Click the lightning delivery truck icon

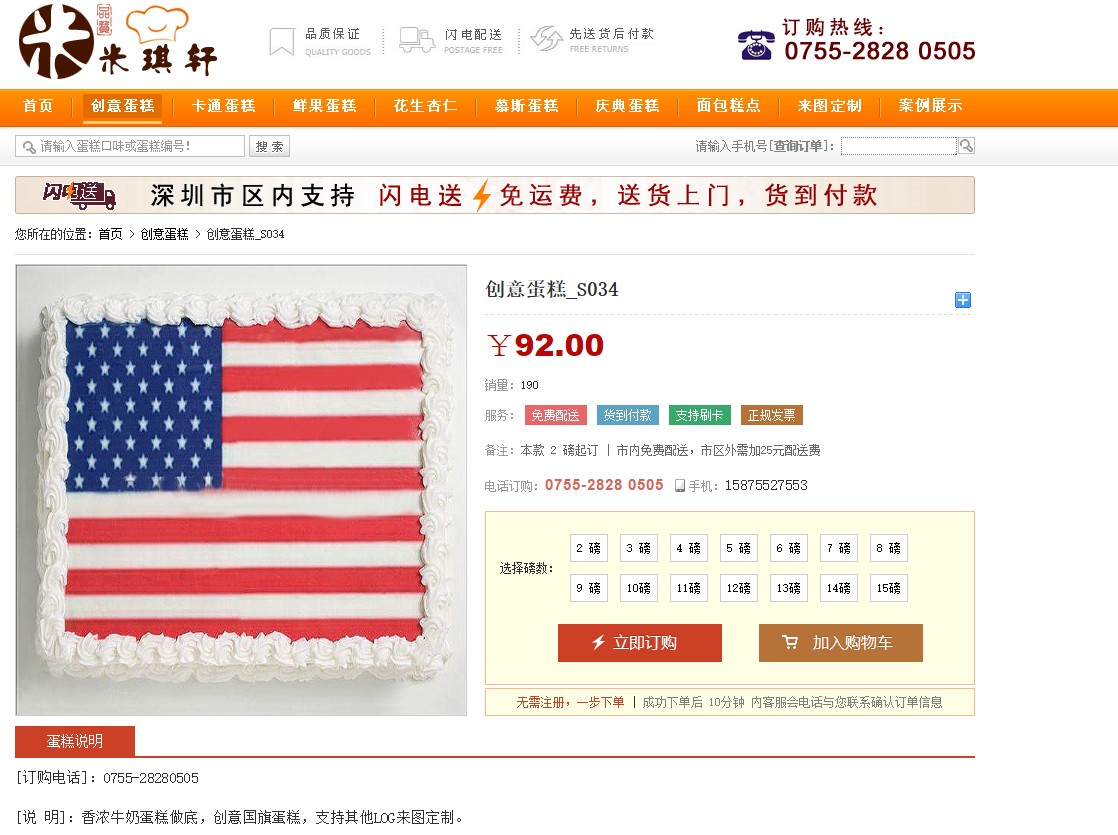pyautogui.click(x=416, y=40)
